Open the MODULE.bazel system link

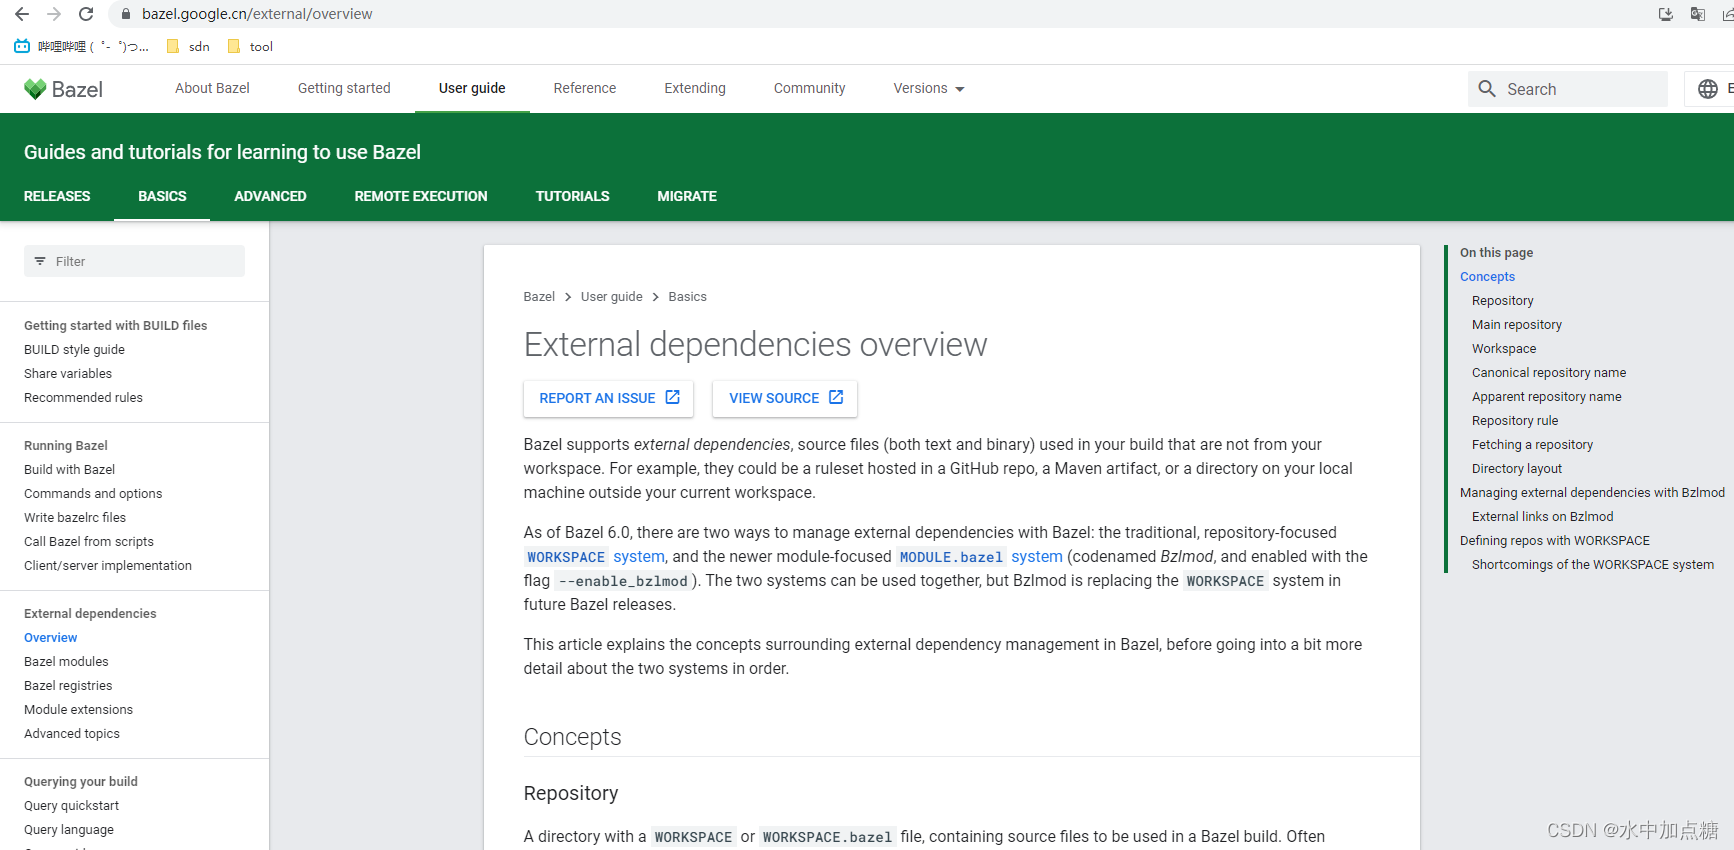point(979,557)
